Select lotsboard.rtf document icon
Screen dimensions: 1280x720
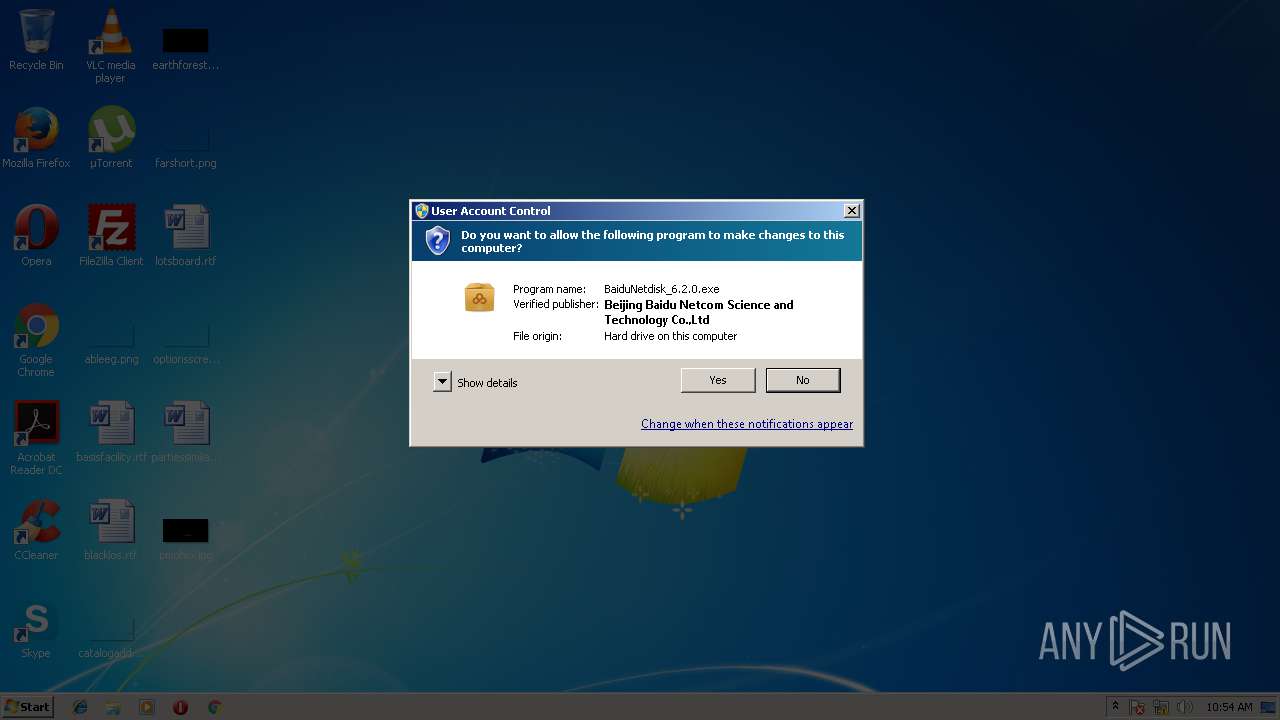click(x=186, y=236)
